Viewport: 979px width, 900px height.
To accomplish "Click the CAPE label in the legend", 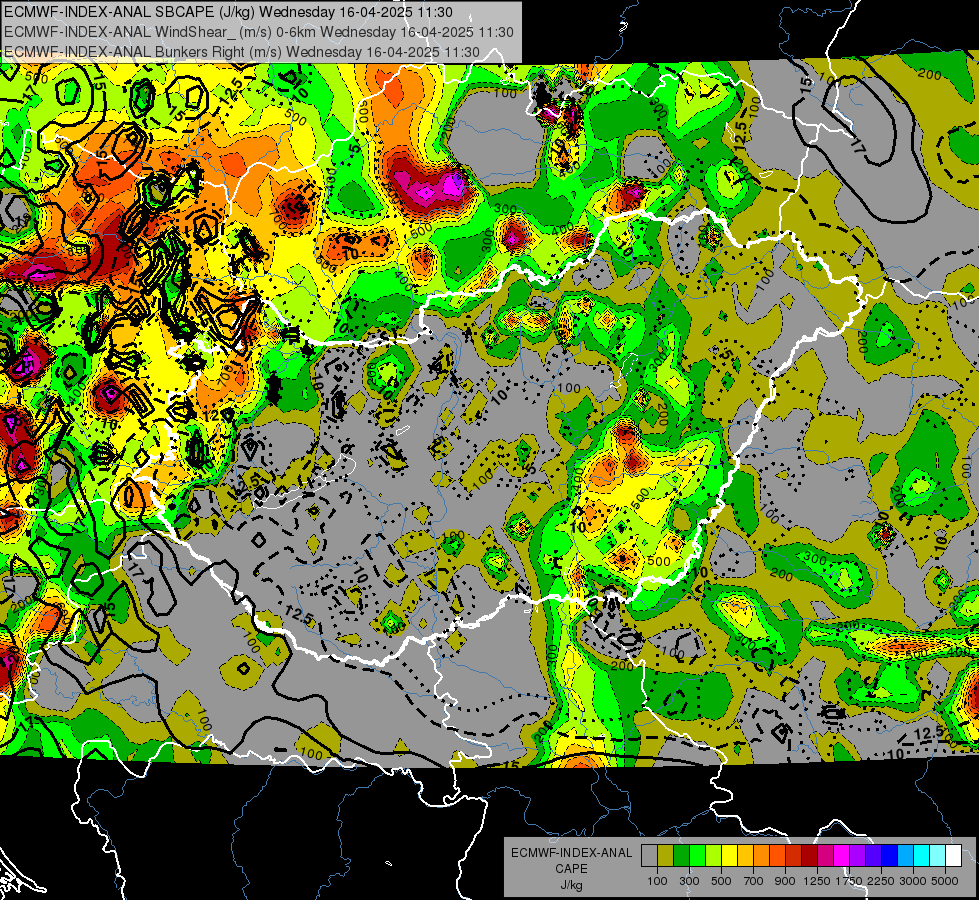I will click(x=571, y=869).
